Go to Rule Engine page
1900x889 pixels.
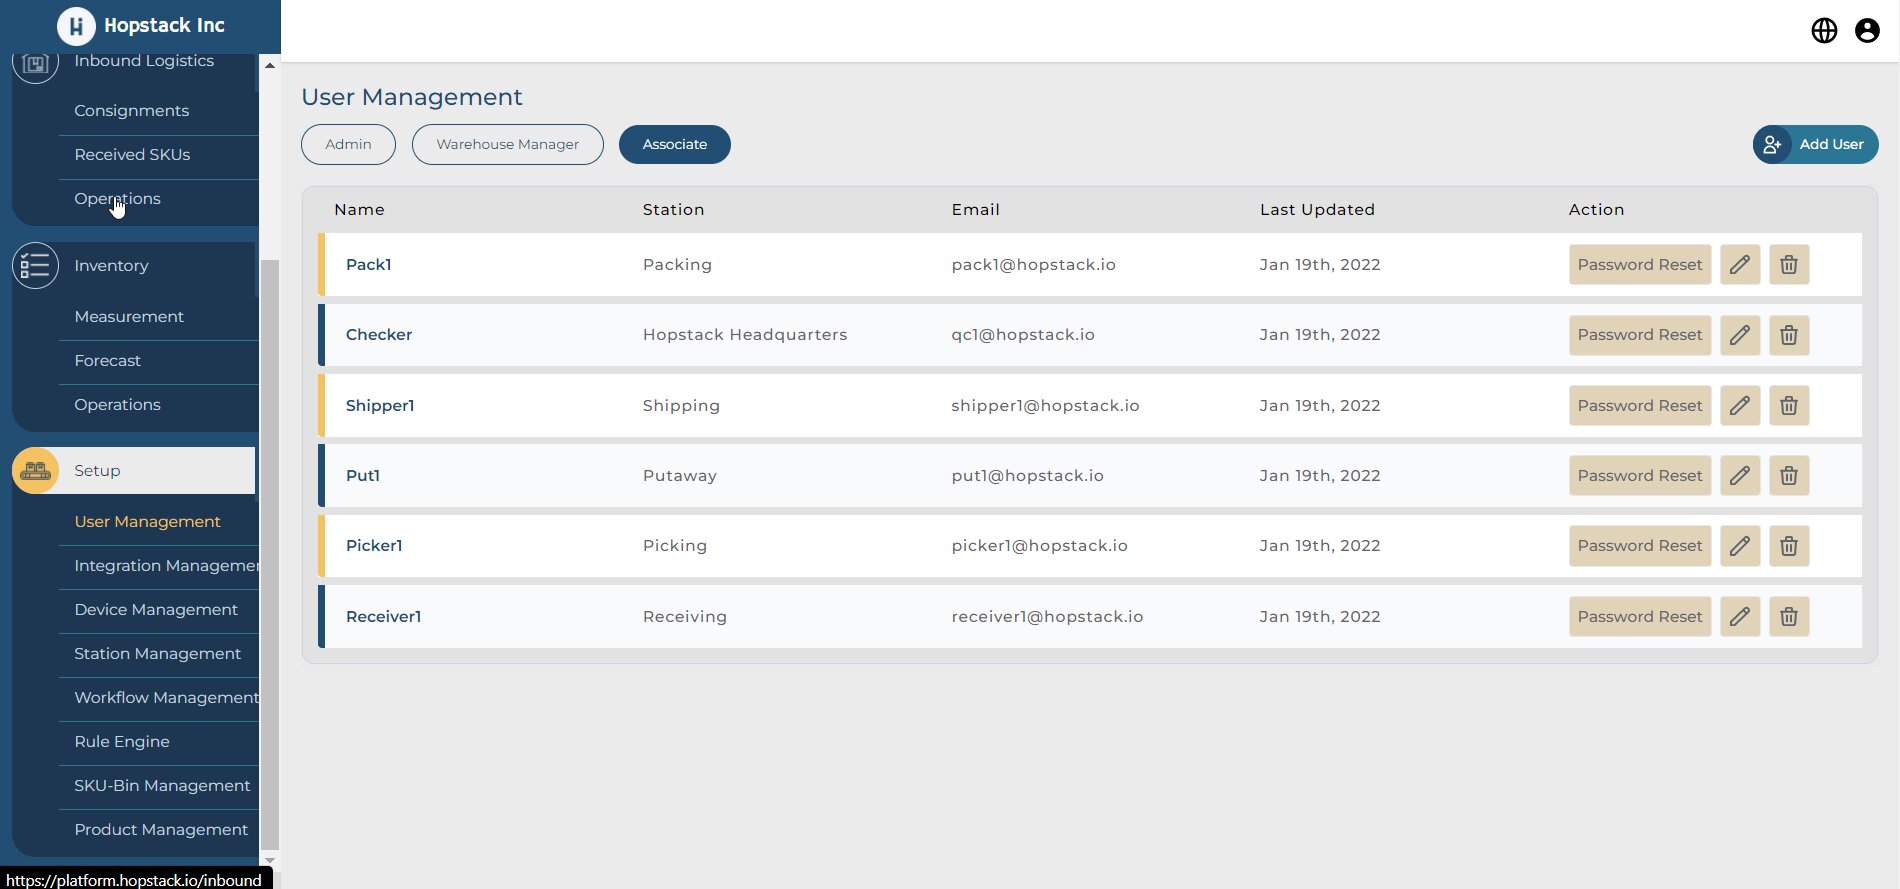[x=122, y=742]
